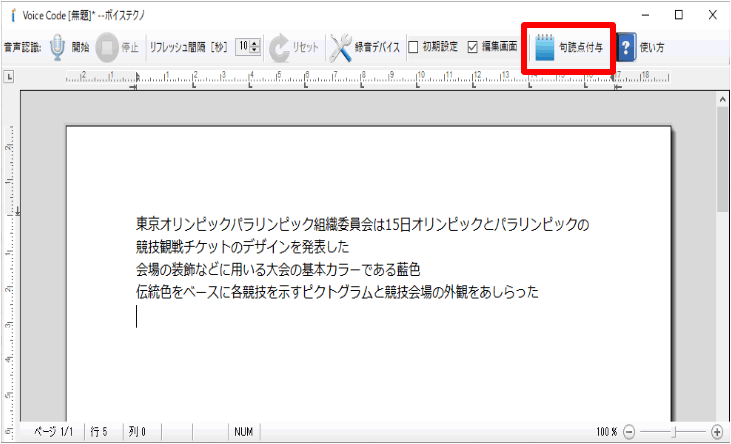
Task: Toggle the 初期設定 checkbox
Action: tap(413, 47)
